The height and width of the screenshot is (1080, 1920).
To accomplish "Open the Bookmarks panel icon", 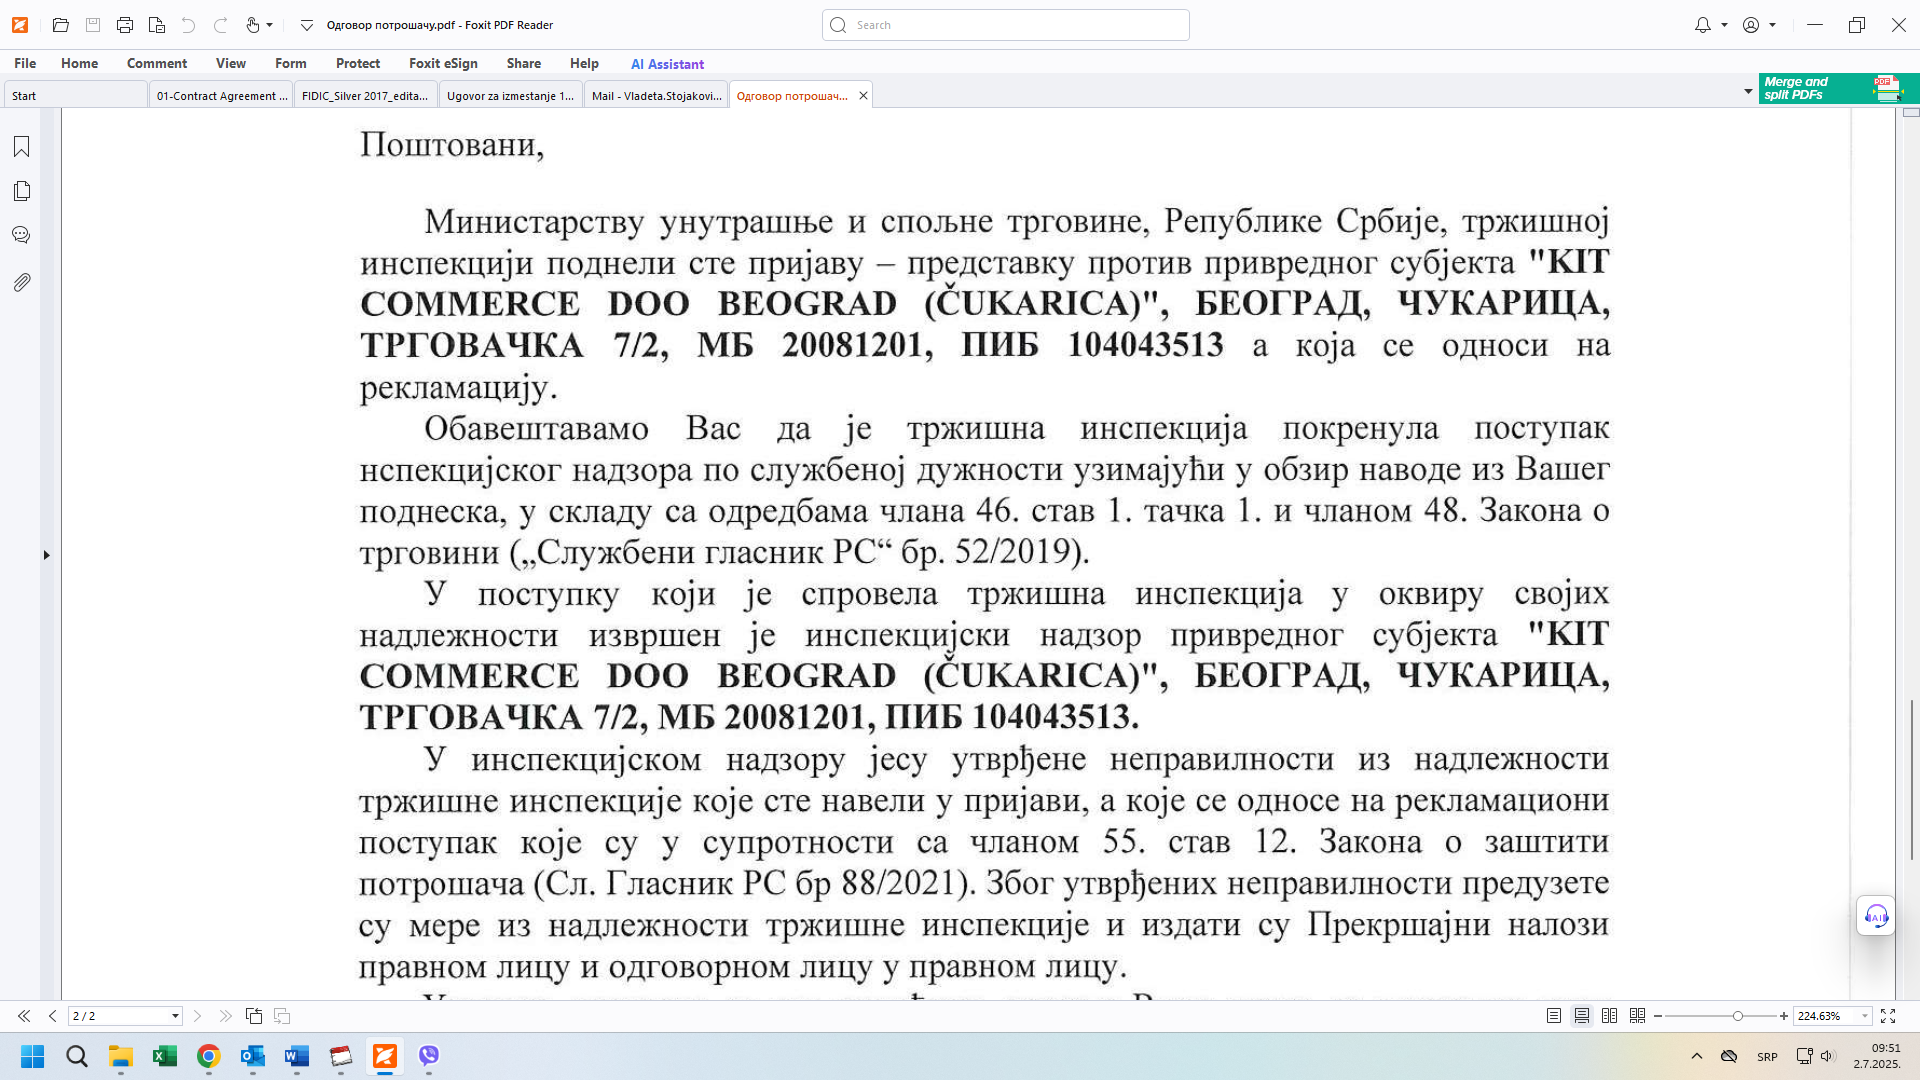I will coord(21,147).
